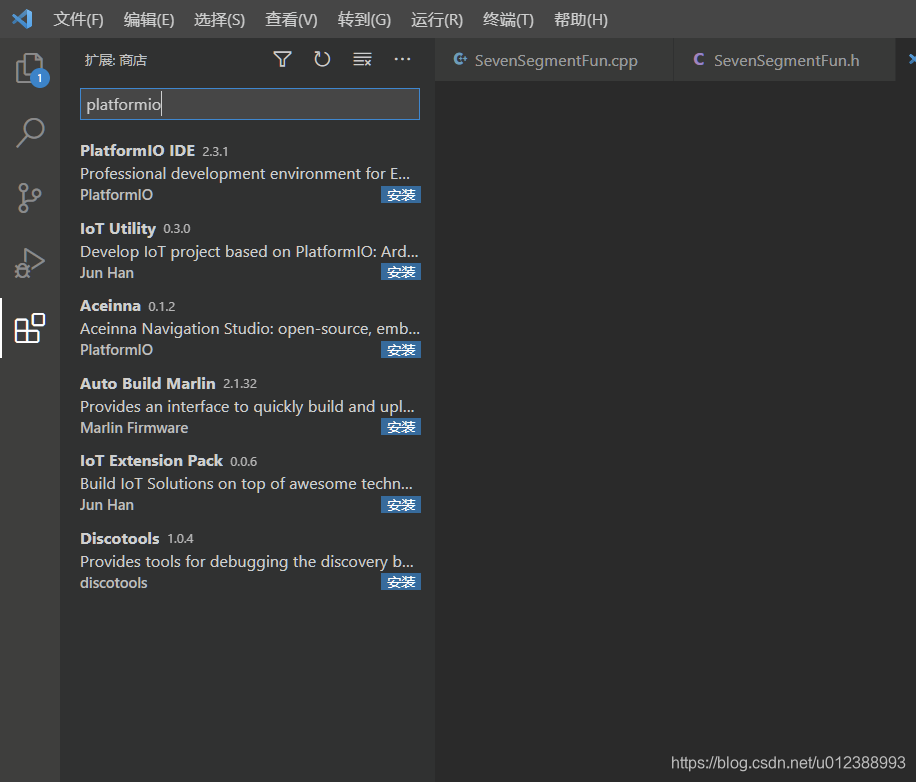The width and height of the screenshot is (916, 782).
Task: Click 'Provides an interface to quickly build' description
Action: [247, 406]
